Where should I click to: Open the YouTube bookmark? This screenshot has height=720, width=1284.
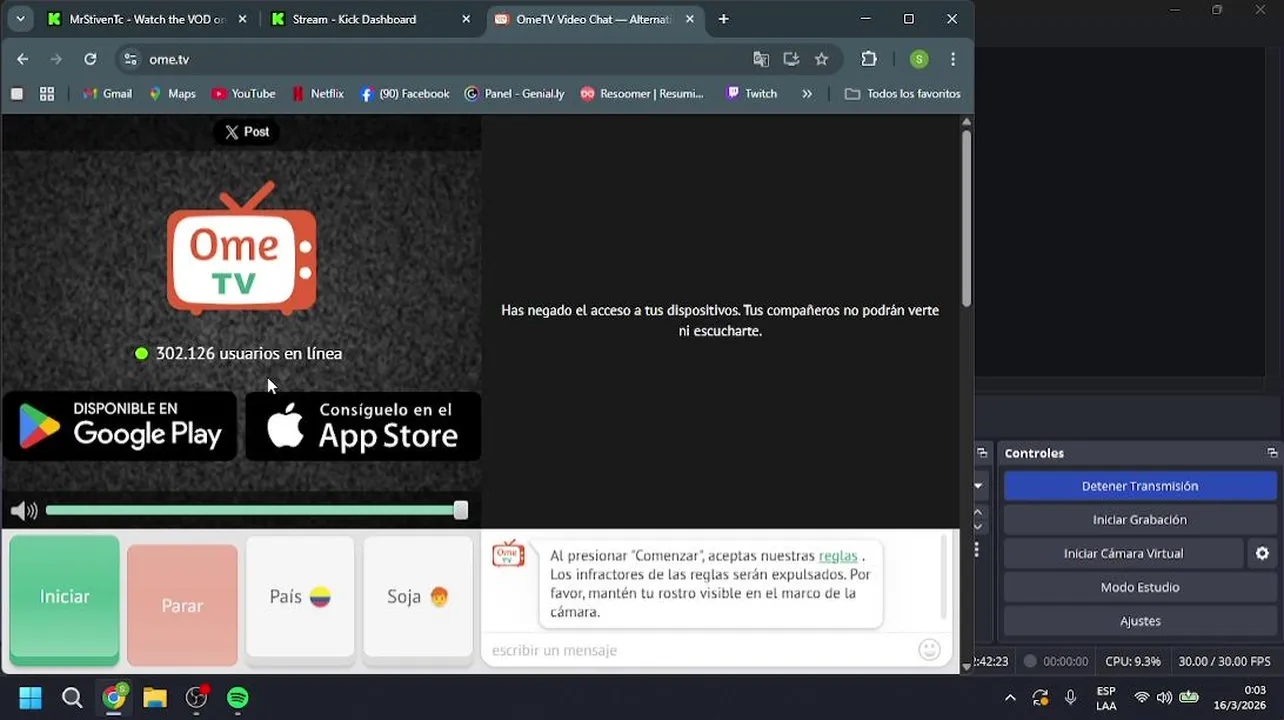pos(243,94)
